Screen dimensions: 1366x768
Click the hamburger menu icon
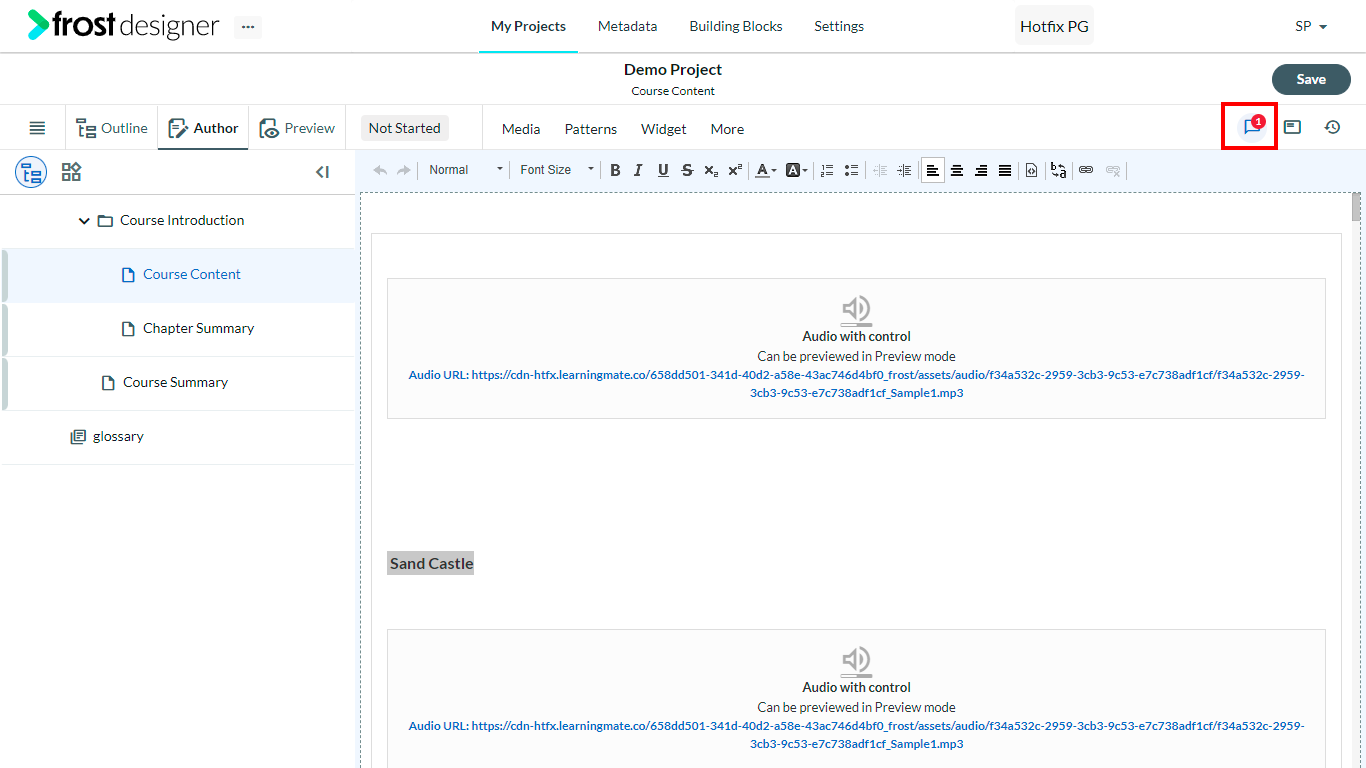click(37, 128)
